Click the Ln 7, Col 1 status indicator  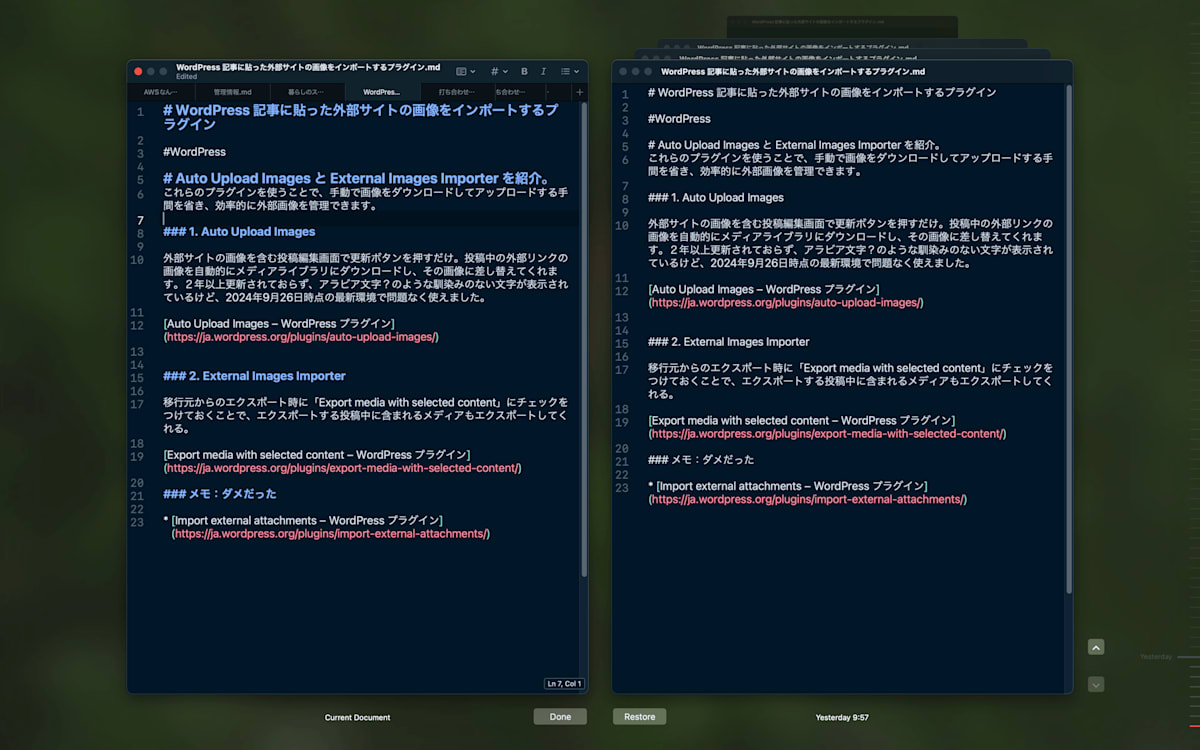564,684
